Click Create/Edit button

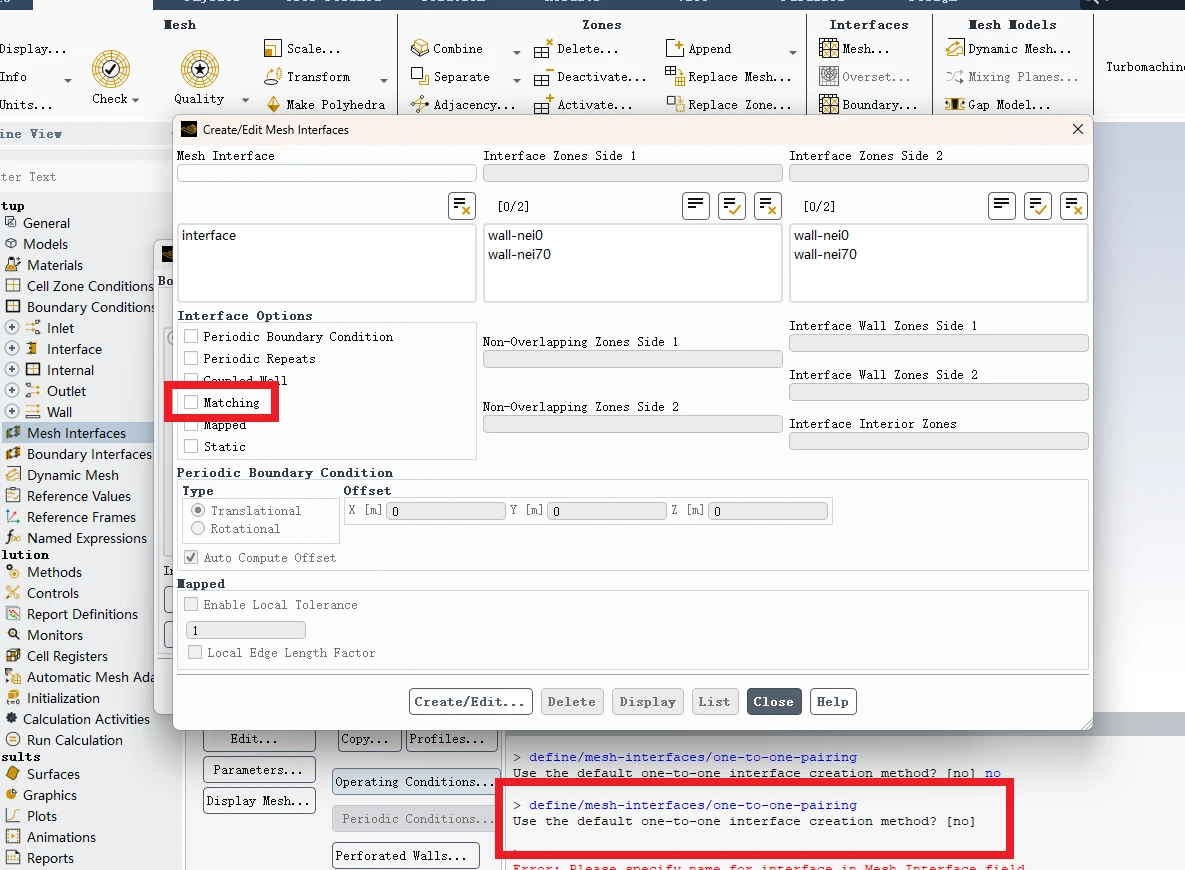coord(470,701)
